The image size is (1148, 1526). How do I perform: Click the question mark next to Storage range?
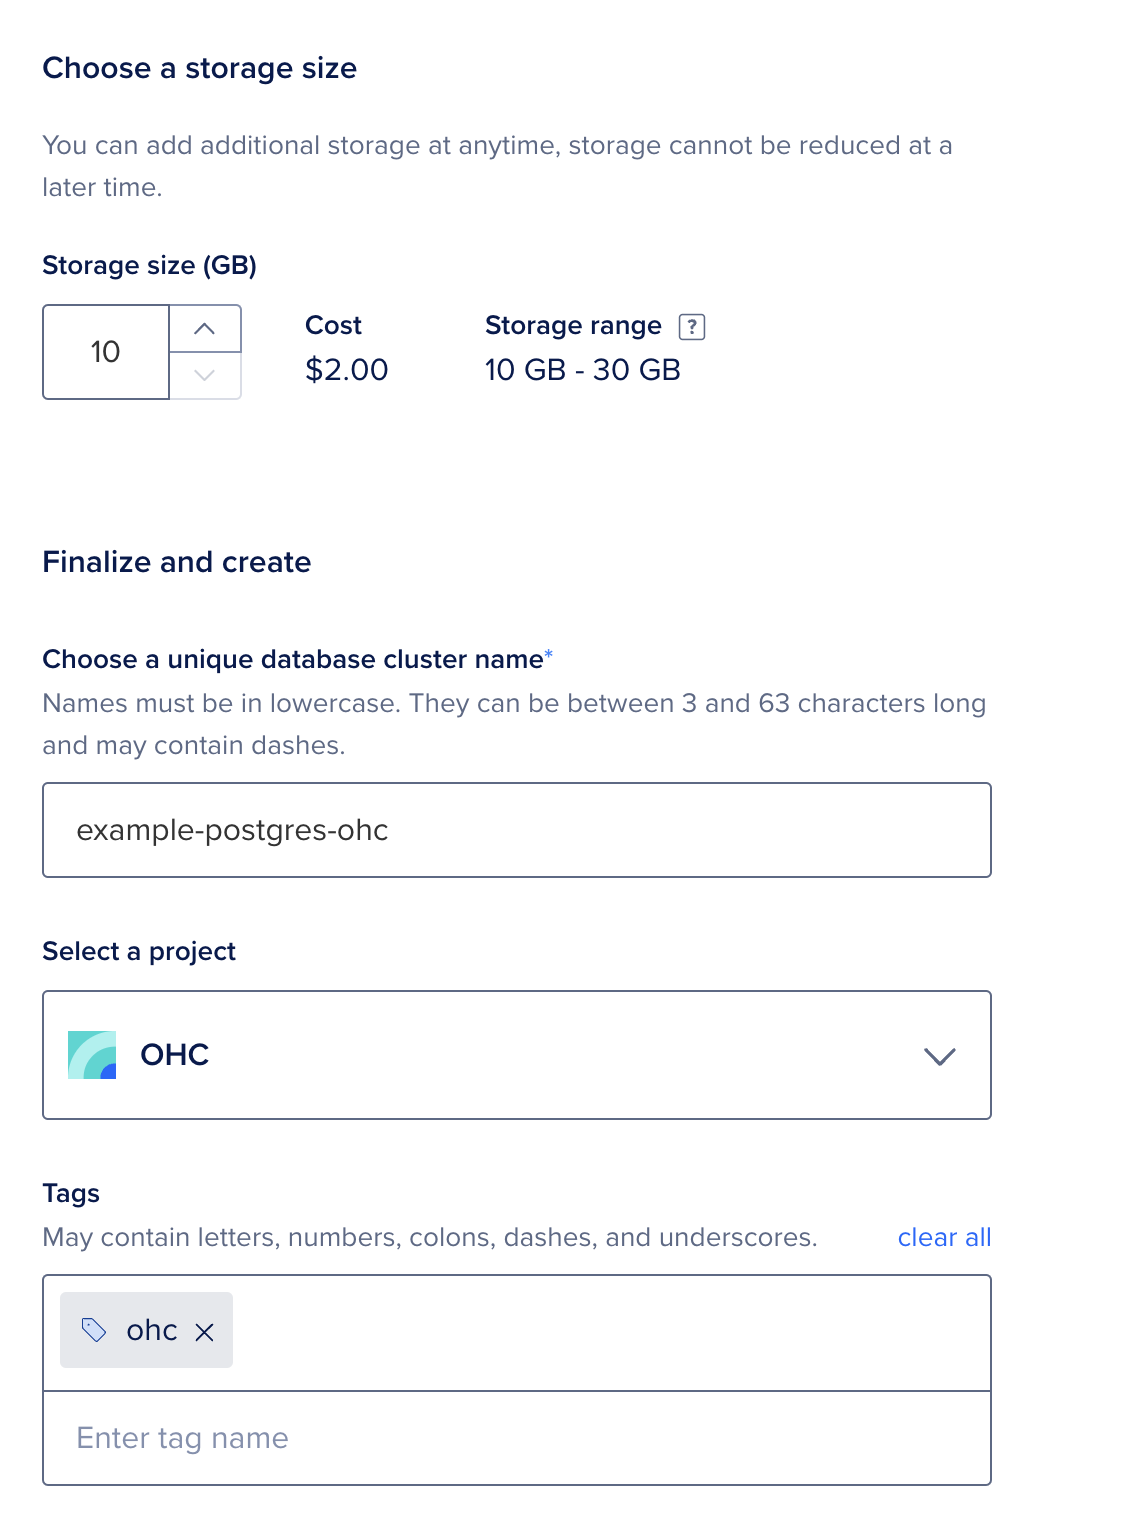pyautogui.click(x=694, y=326)
